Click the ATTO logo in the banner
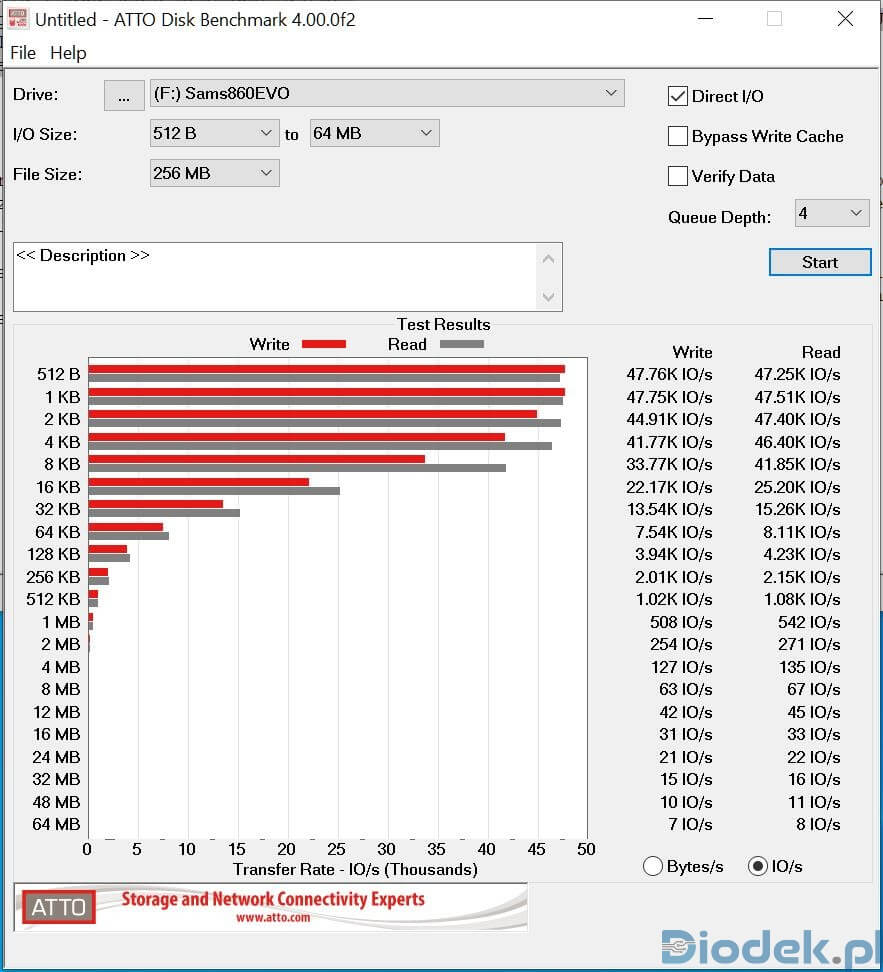The width and height of the screenshot is (883, 972). pyautogui.click(x=59, y=907)
